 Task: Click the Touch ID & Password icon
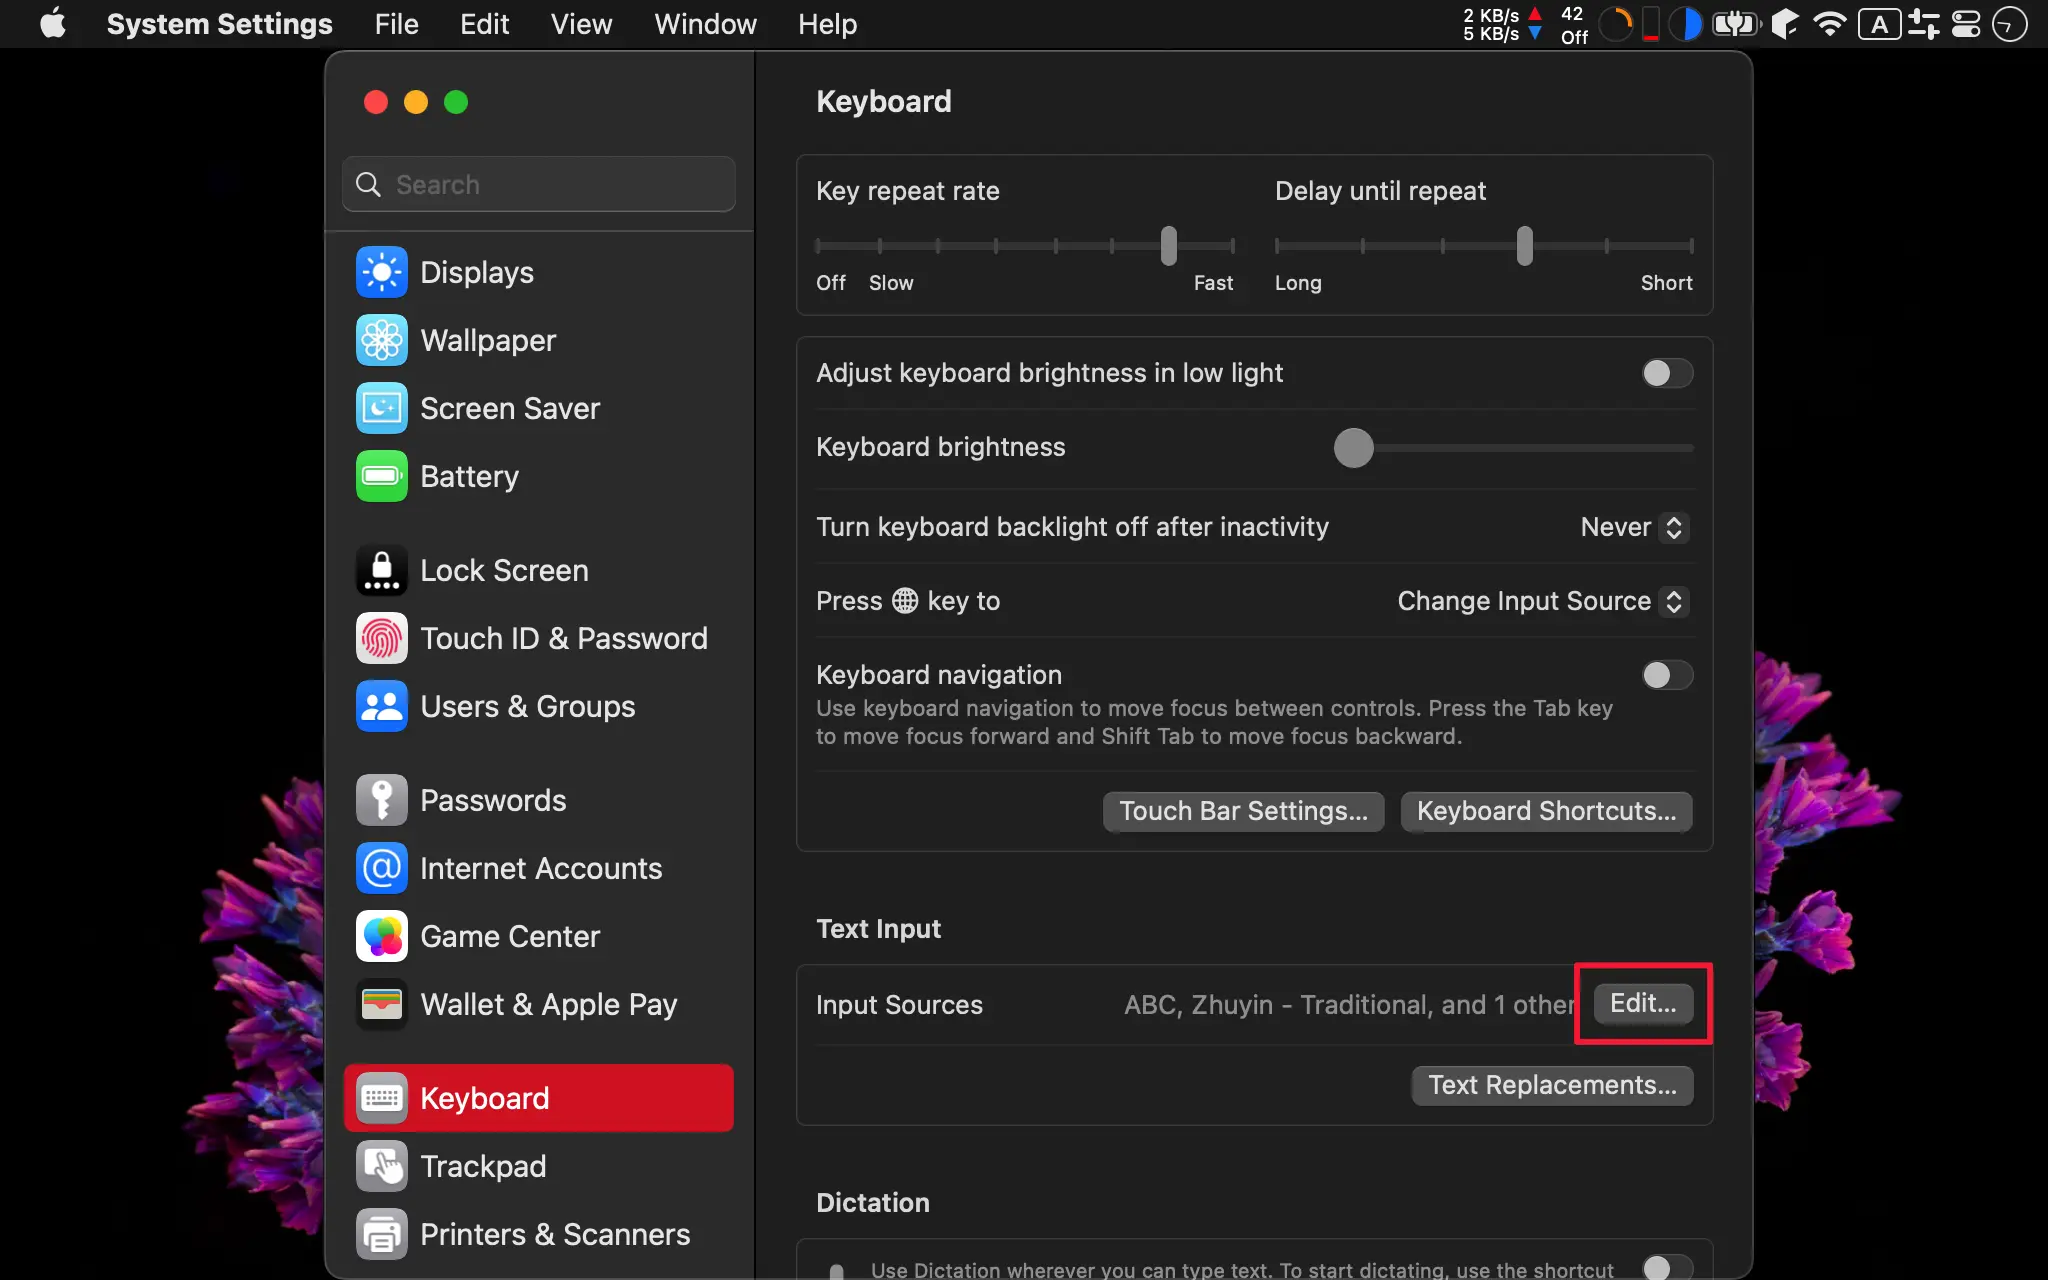(382, 639)
